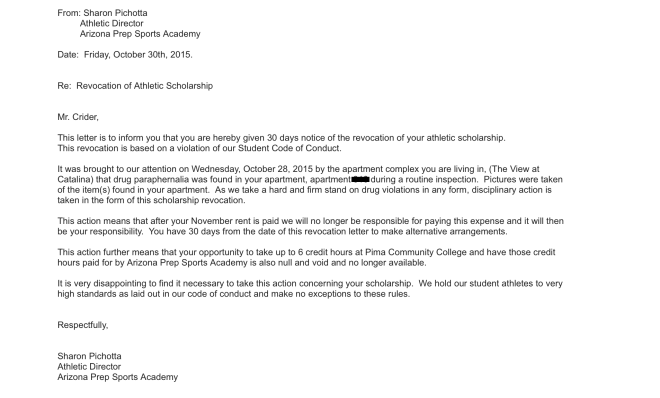Click Arizona Prep Sports Academy in the header
The image size is (660, 398).
tap(140, 34)
